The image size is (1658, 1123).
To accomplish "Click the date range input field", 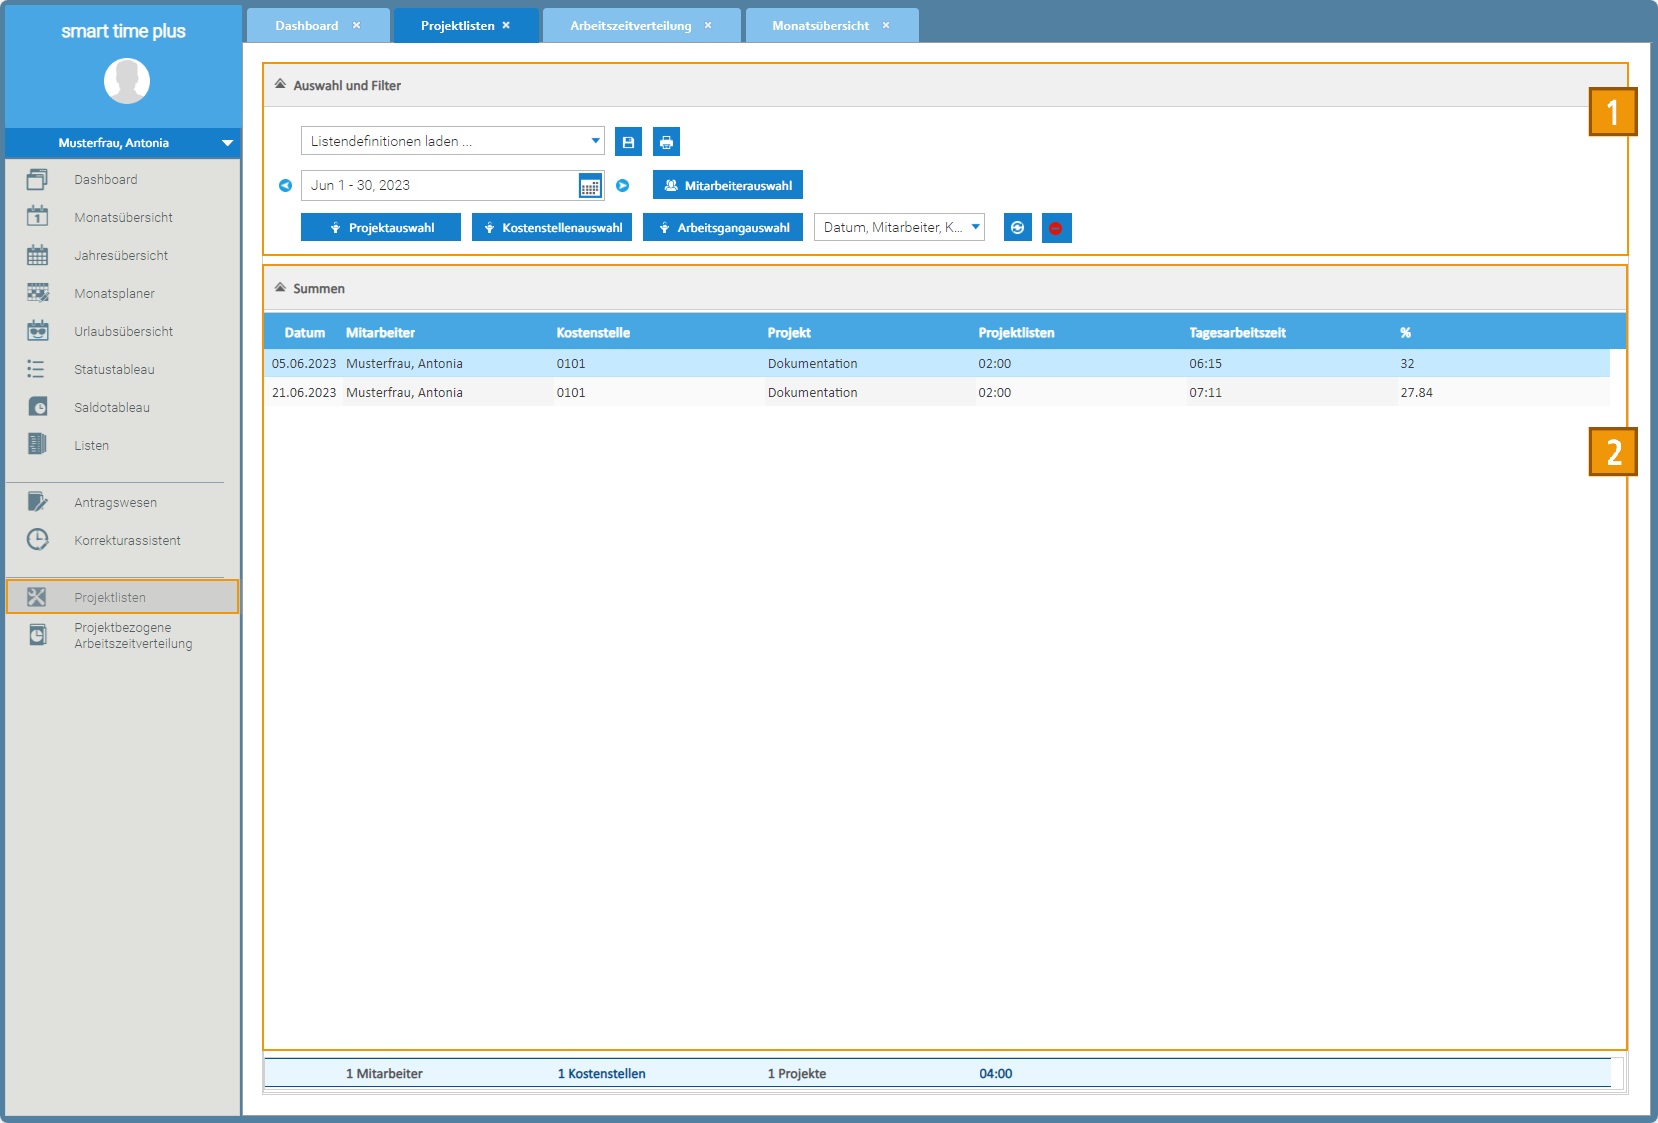I will 440,186.
